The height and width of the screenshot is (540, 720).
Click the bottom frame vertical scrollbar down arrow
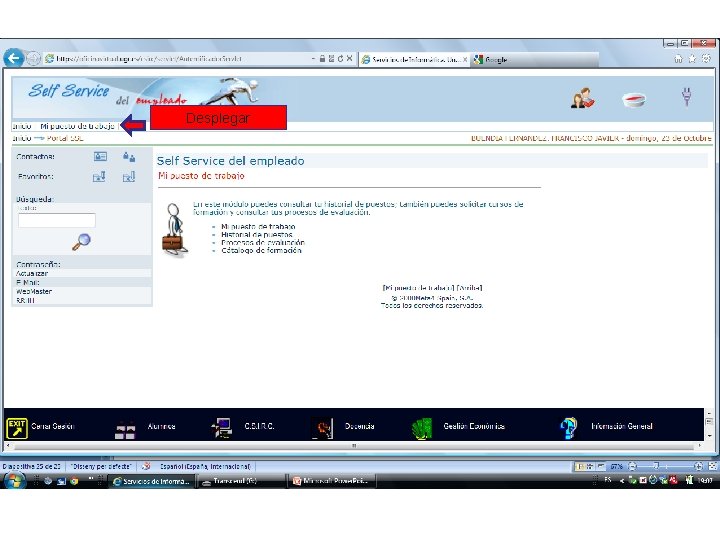709,435
